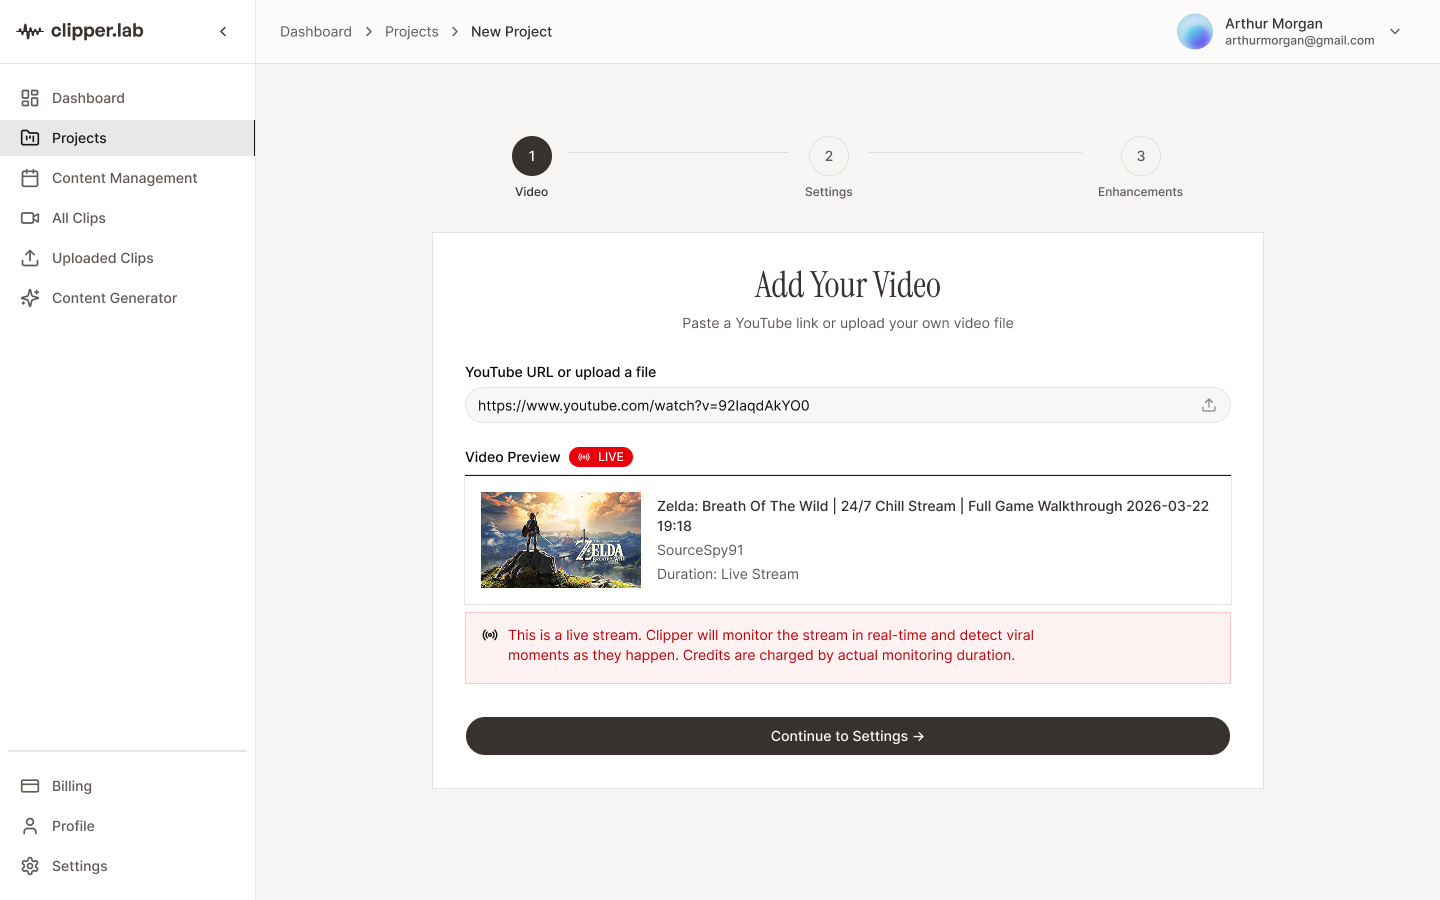Click the Zelda video preview thumbnail

[561, 540]
